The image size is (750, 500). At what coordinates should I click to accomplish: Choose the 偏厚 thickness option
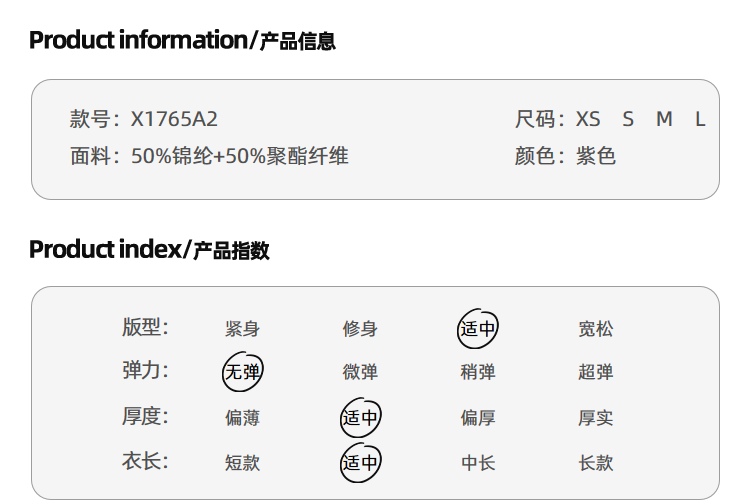point(477,418)
